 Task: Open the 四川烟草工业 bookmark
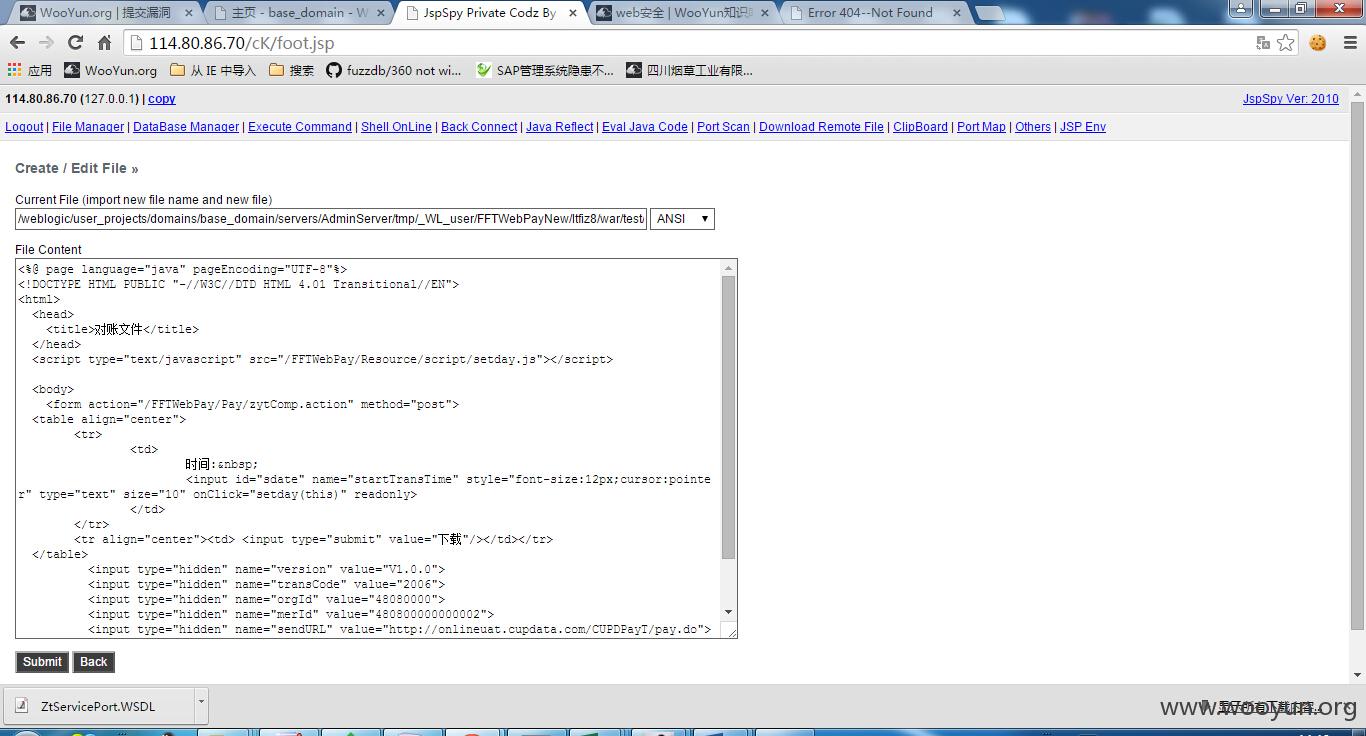(x=689, y=70)
